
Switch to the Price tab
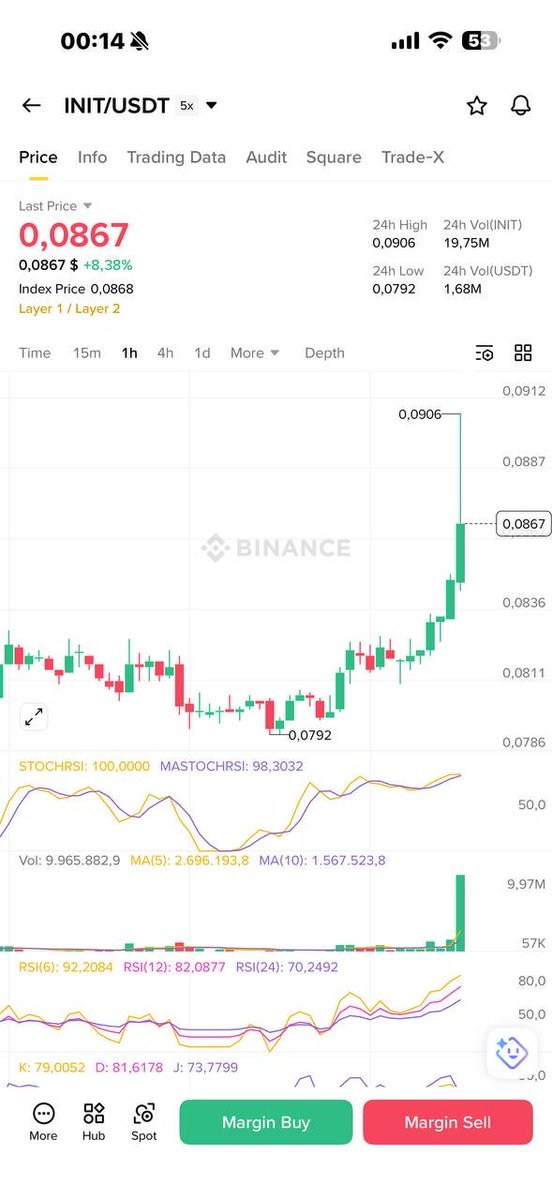coord(38,157)
